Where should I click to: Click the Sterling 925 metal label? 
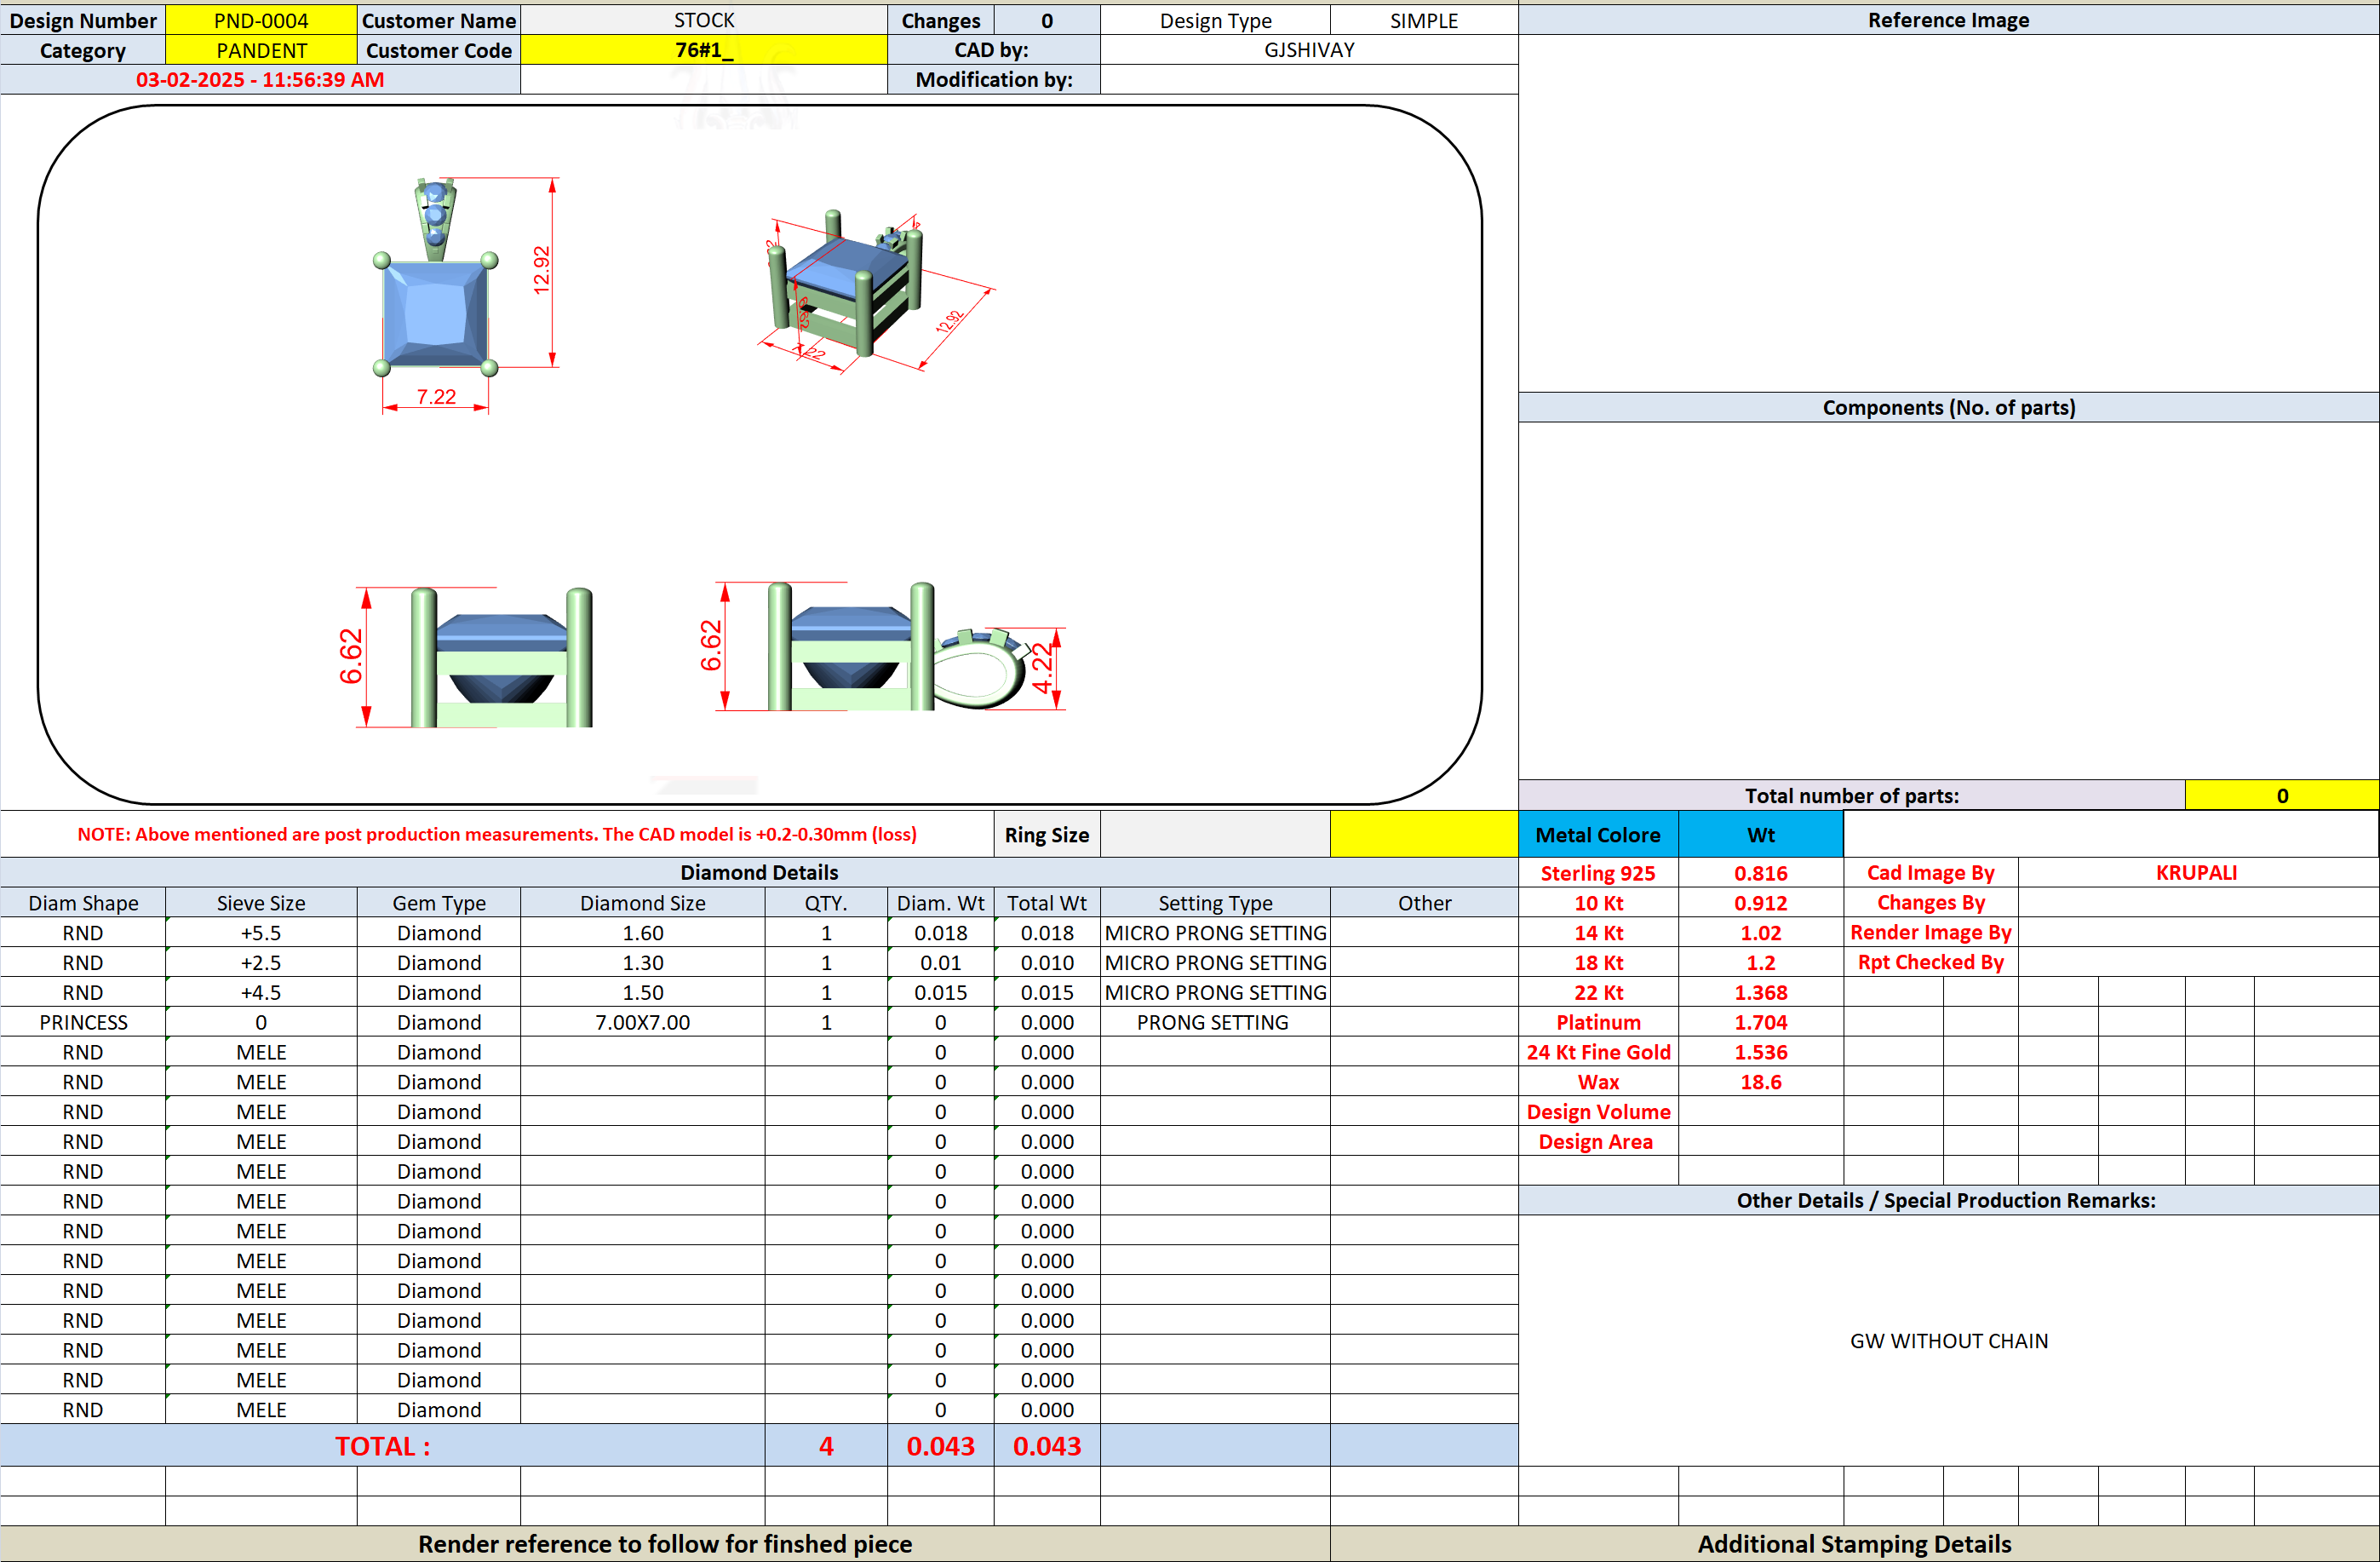(1598, 873)
